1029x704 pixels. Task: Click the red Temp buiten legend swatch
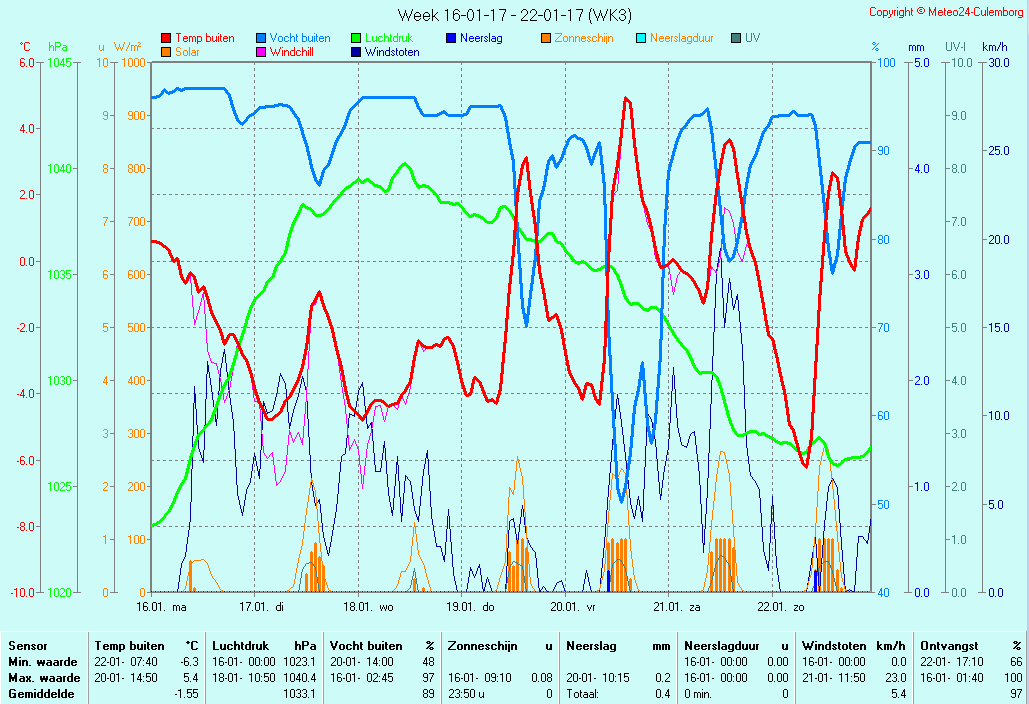[166, 38]
